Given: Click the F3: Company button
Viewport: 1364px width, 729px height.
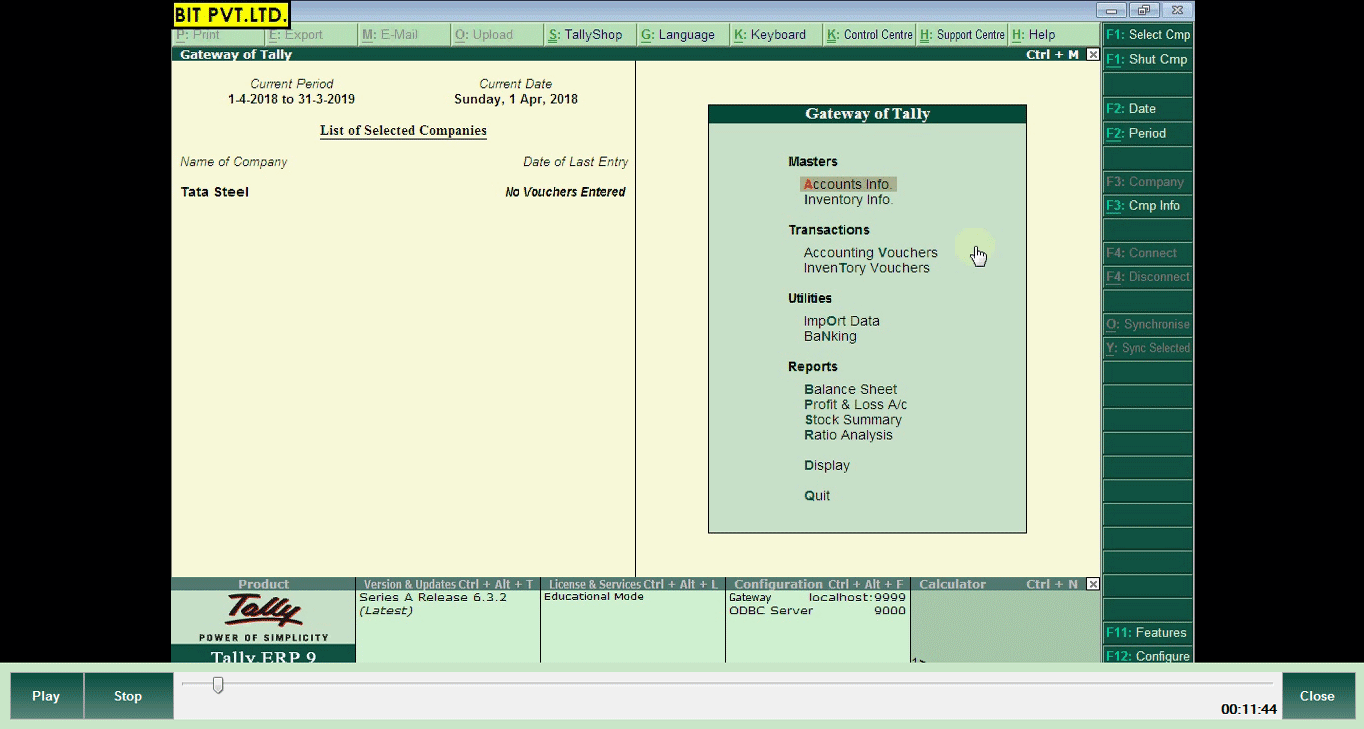Looking at the screenshot, I should 1147,182.
